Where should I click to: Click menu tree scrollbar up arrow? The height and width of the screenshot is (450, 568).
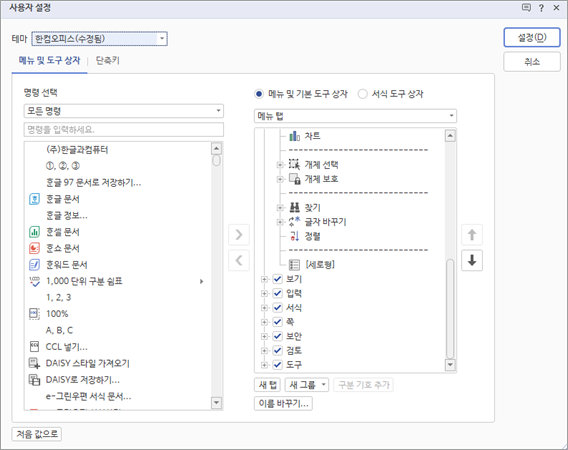coord(450,136)
